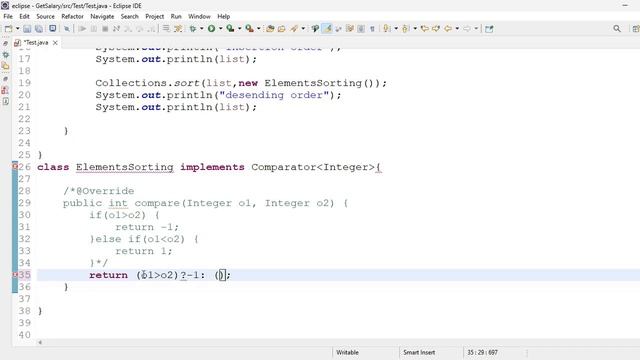Open the Source menu
Image resolution: width=640 pixels, height=360 pixels.
pos(45,16)
